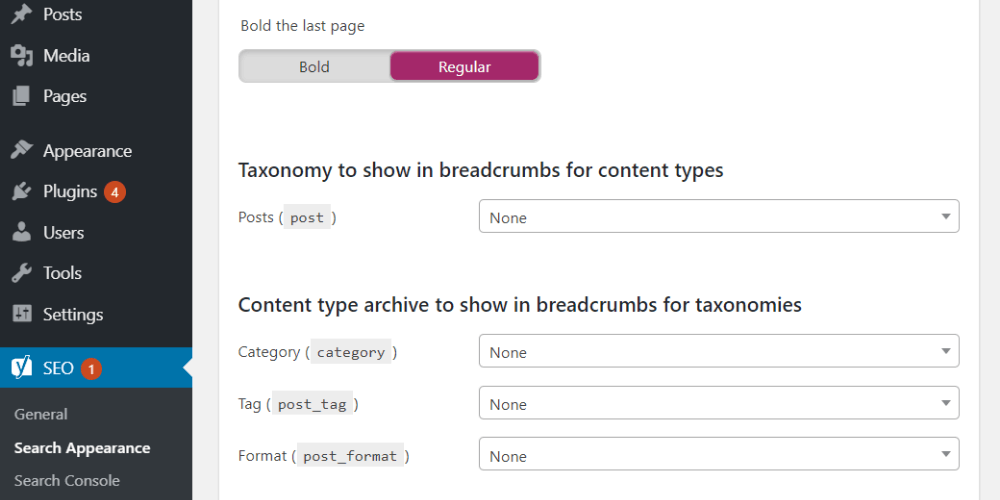Image resolution: width=1000 pixels, height=500 pixels.
Task: Go to Search Console submenu
Action: click(67, 480)
